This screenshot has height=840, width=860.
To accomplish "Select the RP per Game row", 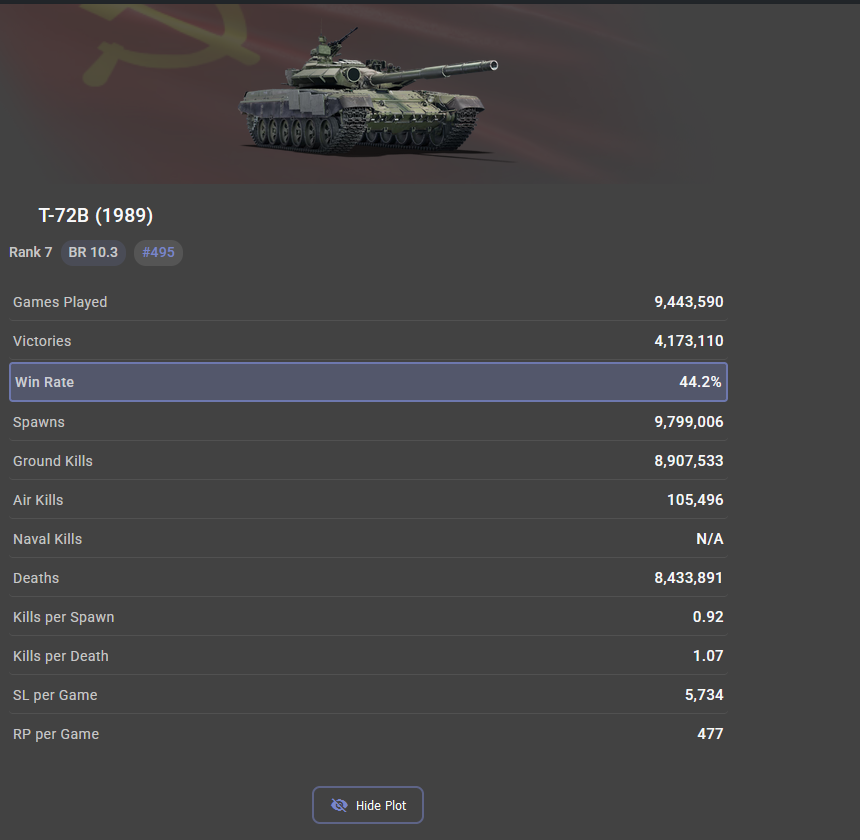I will (x=369, y=733).
